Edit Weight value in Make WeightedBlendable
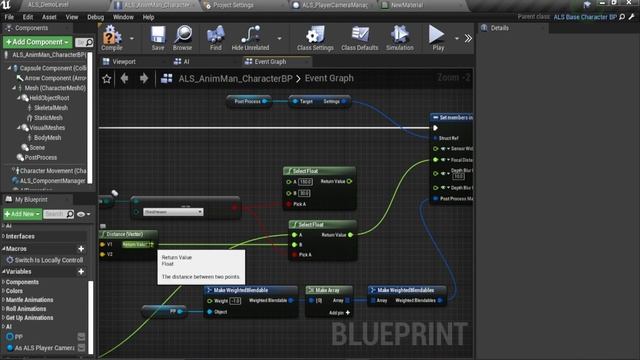Viewport: 640px width, 360px height. 236,301
